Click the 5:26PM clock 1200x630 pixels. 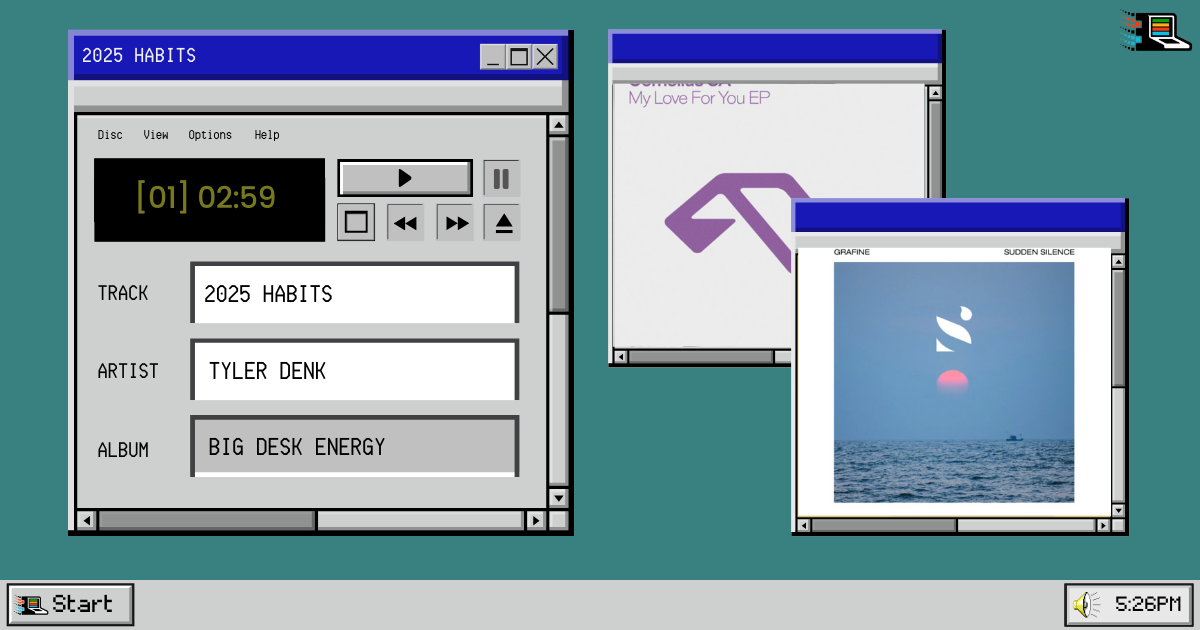point(1148,604)
